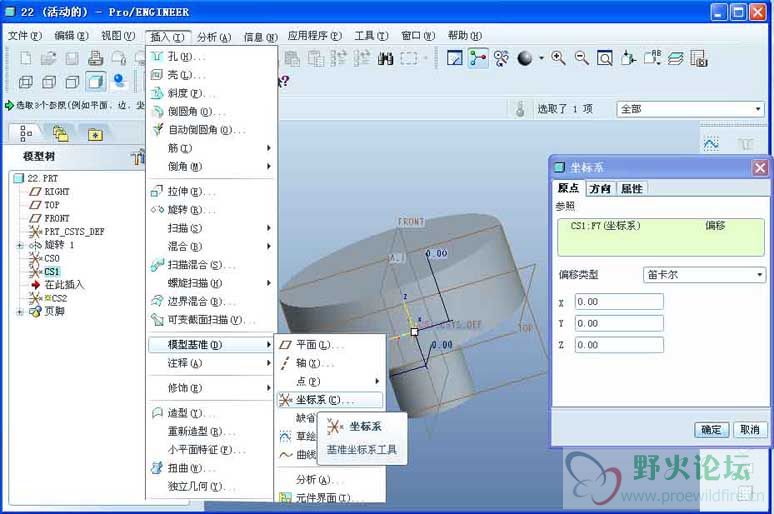
Task: Open the 视图 (V) menu
Action: click(118, 36)
